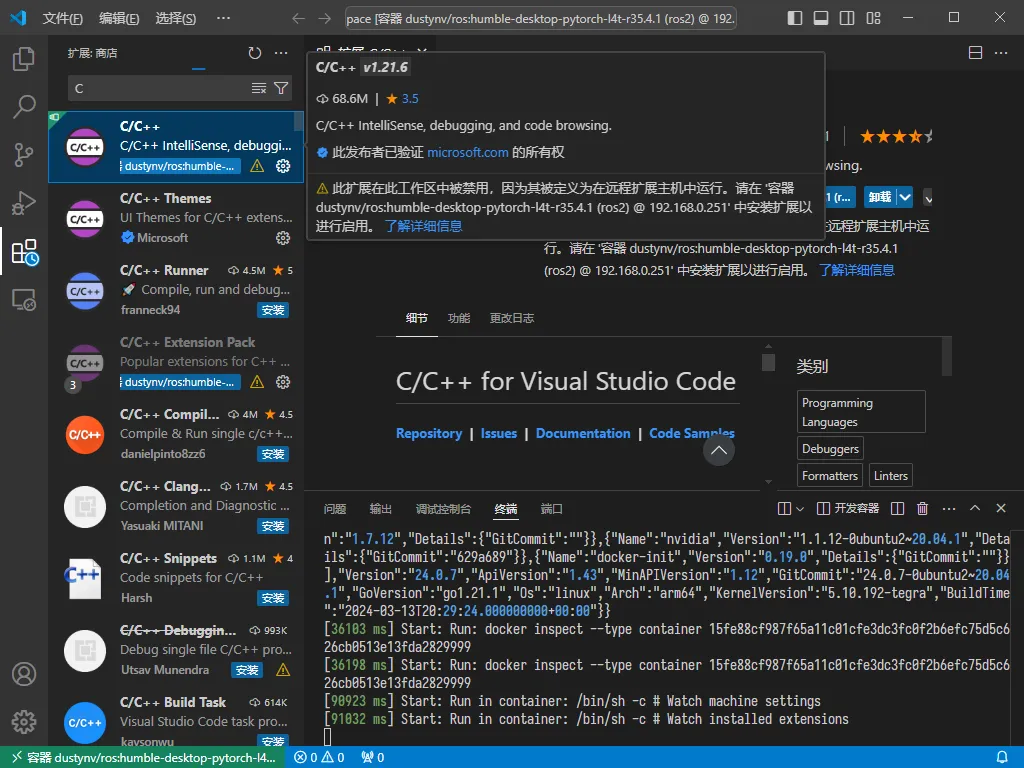Go forward using title bar arrow

point(325,18)
